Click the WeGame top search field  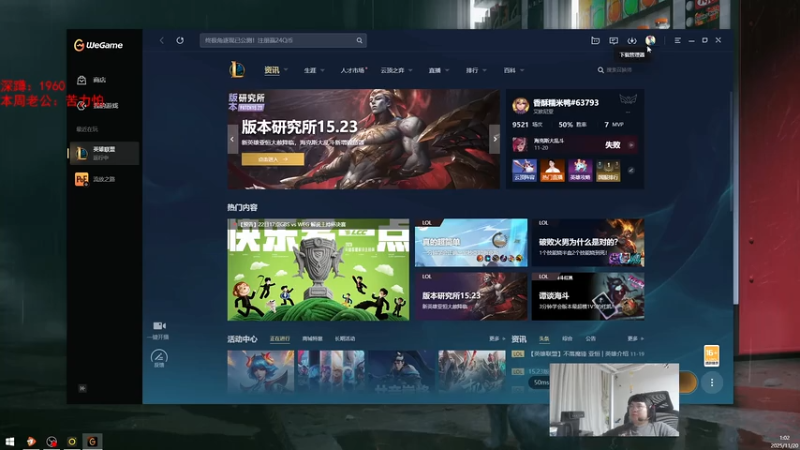(x=283, y=40)
